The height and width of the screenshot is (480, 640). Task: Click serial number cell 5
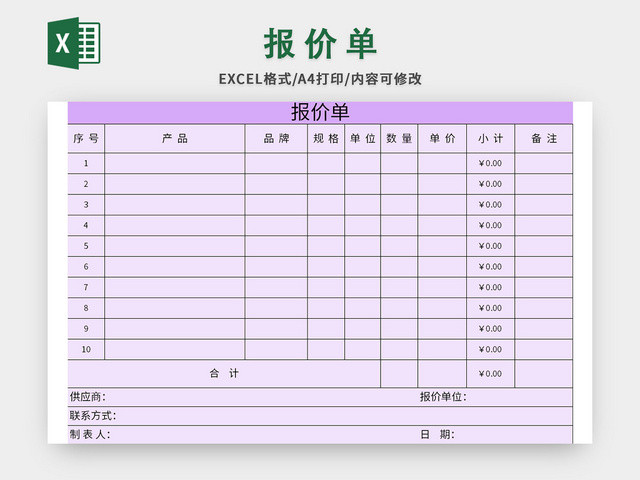tap(86, 246)
